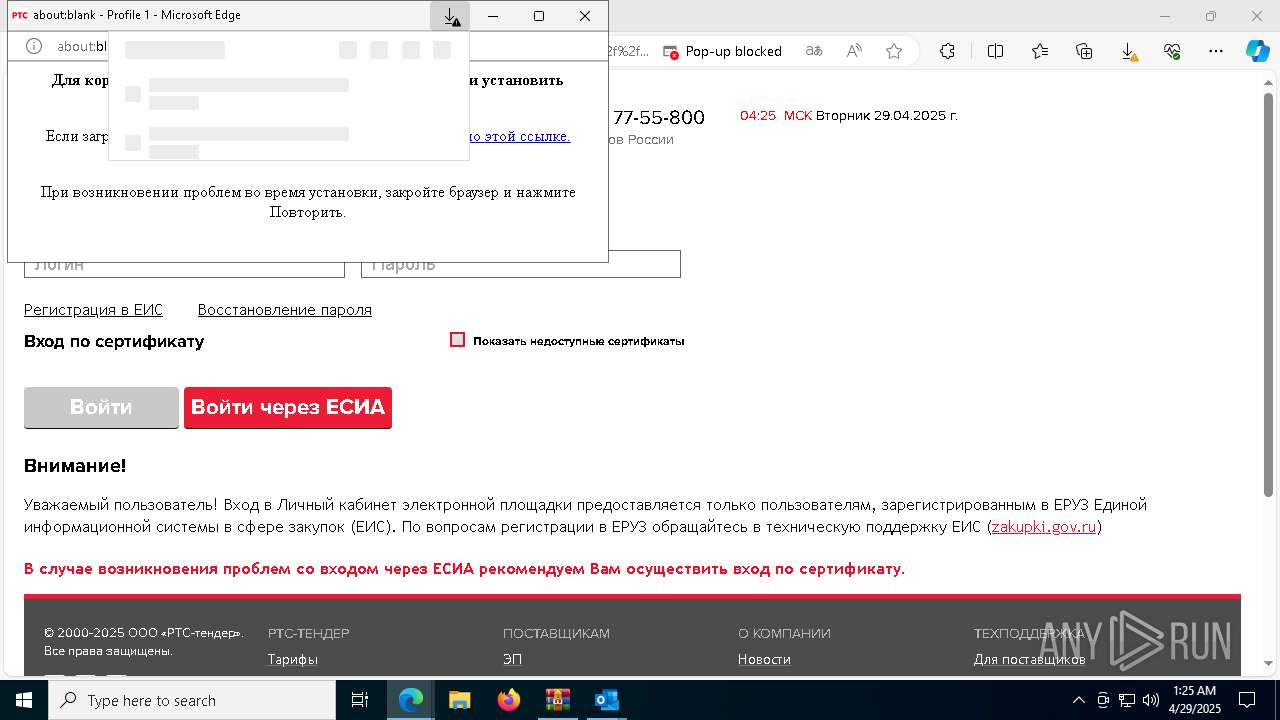Toggle Показать недоступные сертификаты checkbox

pos(458,340)
